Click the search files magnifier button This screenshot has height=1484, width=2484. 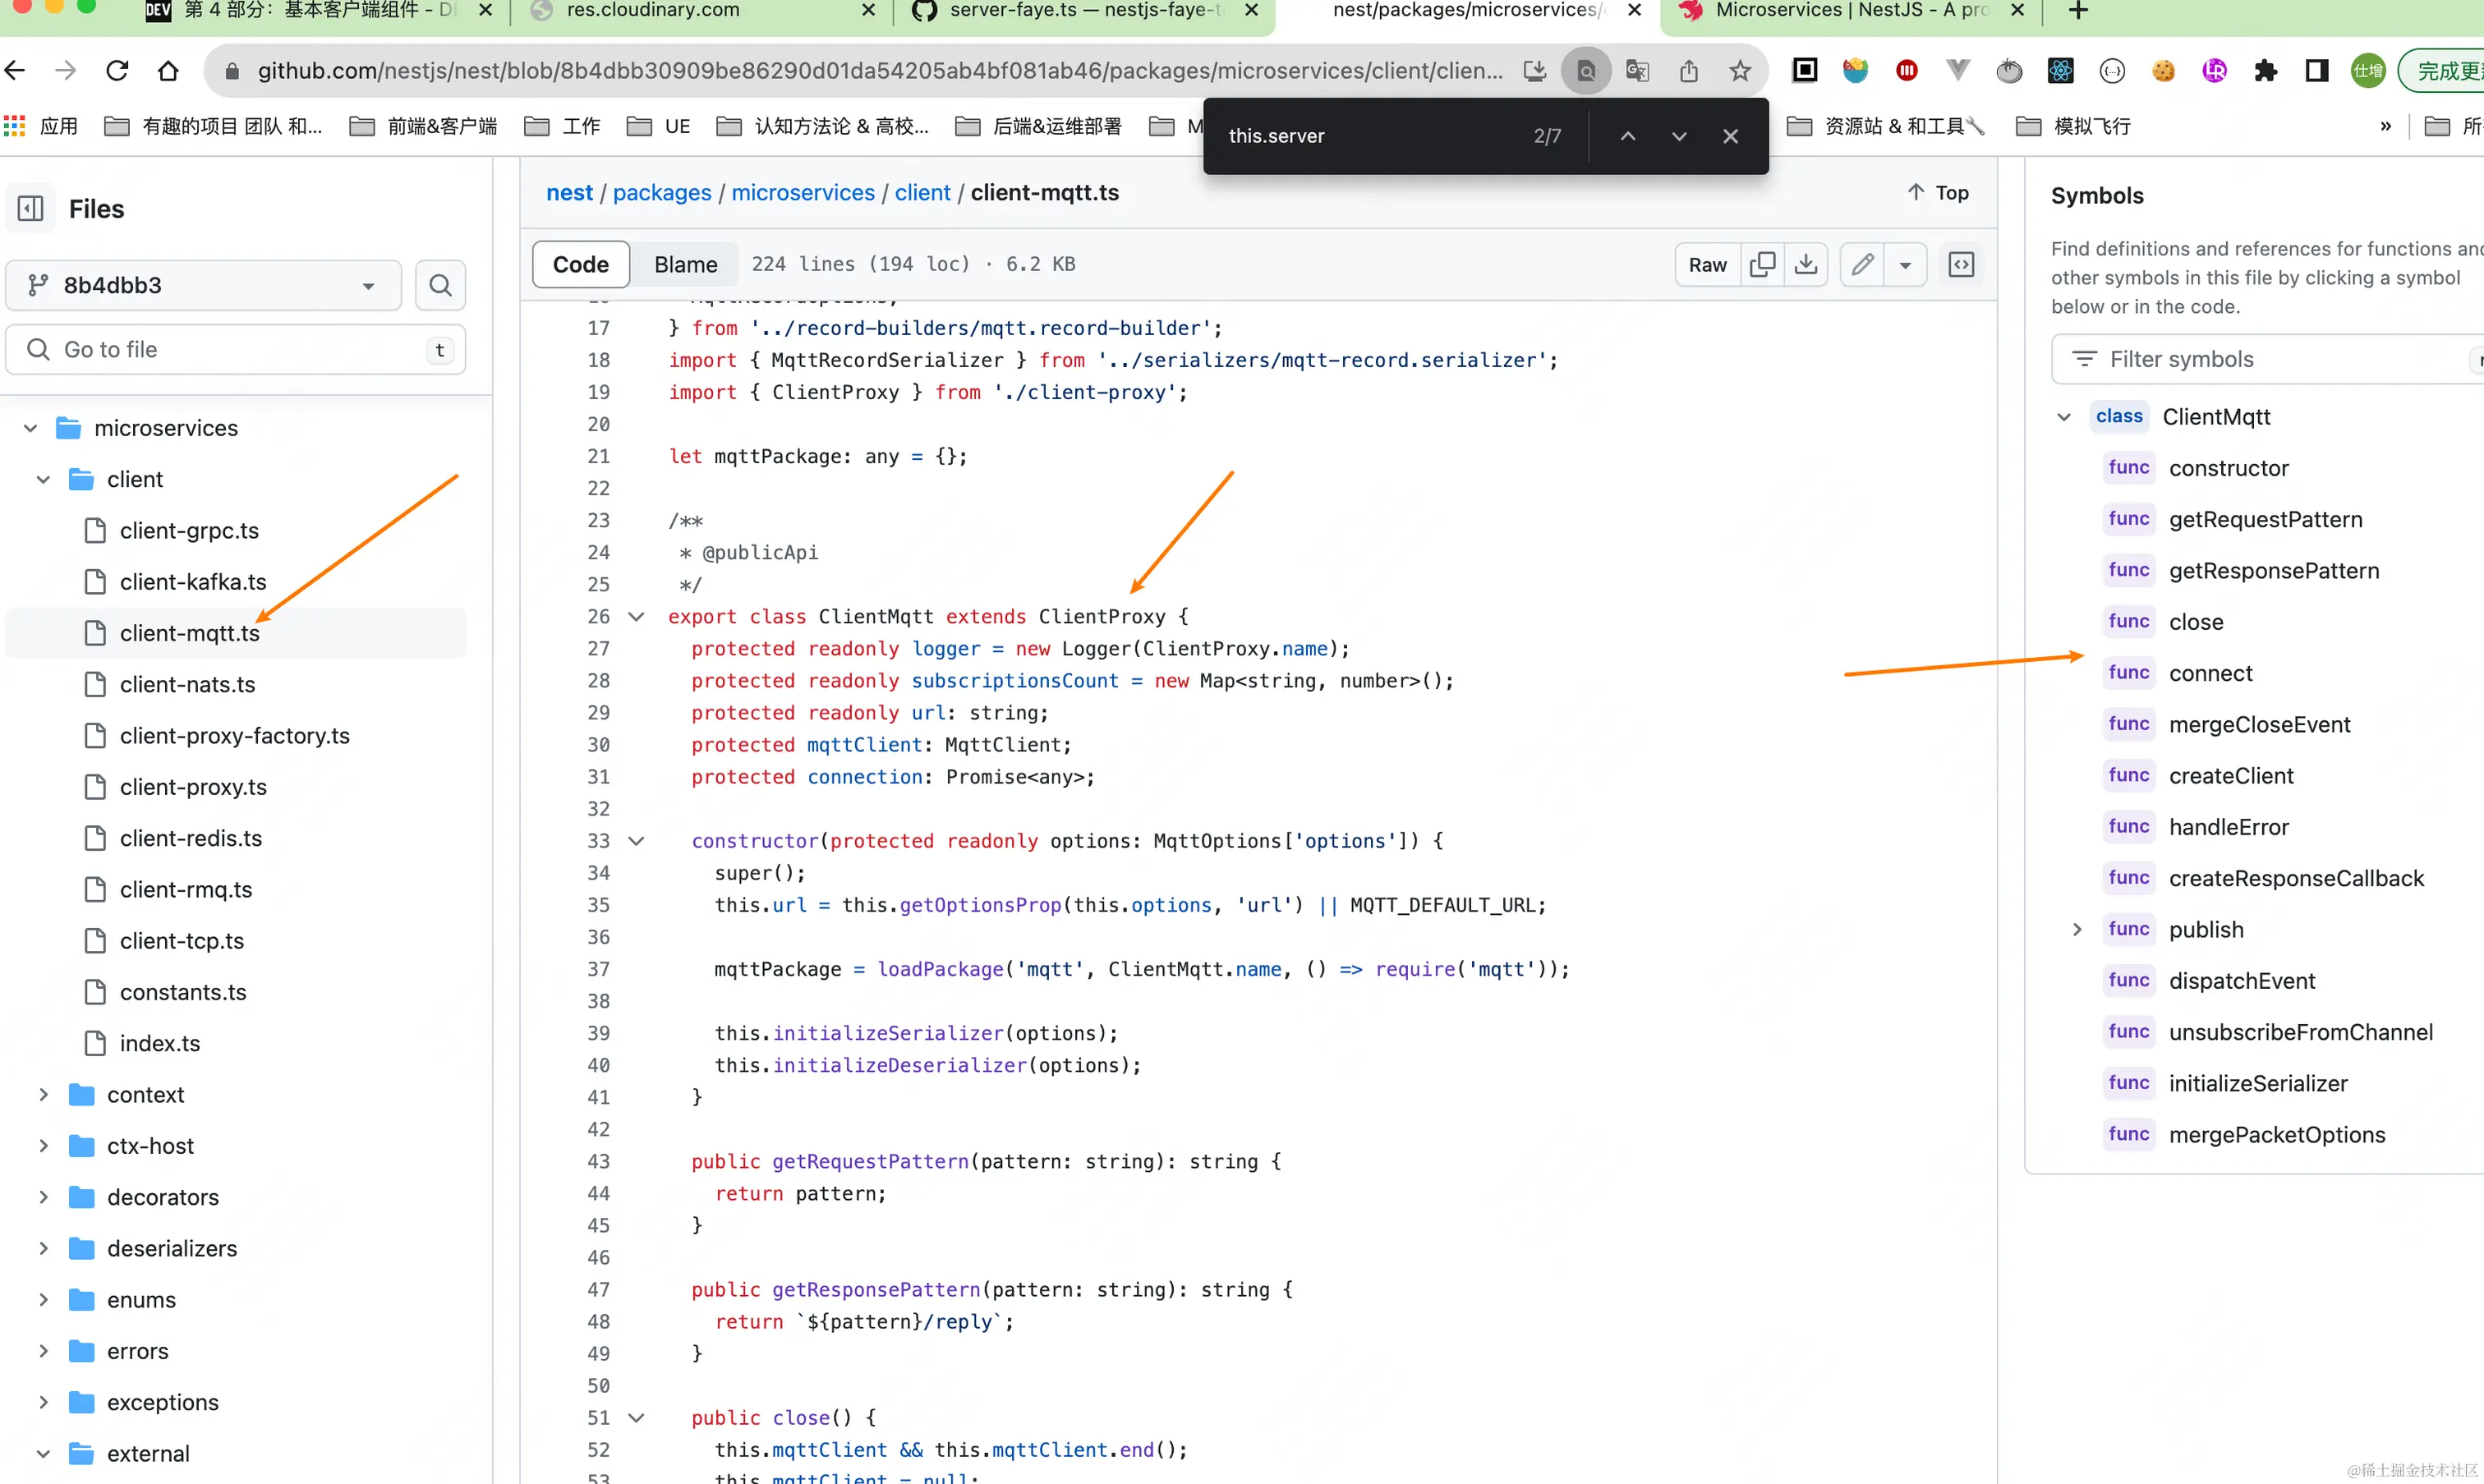(x=440, y=286)
